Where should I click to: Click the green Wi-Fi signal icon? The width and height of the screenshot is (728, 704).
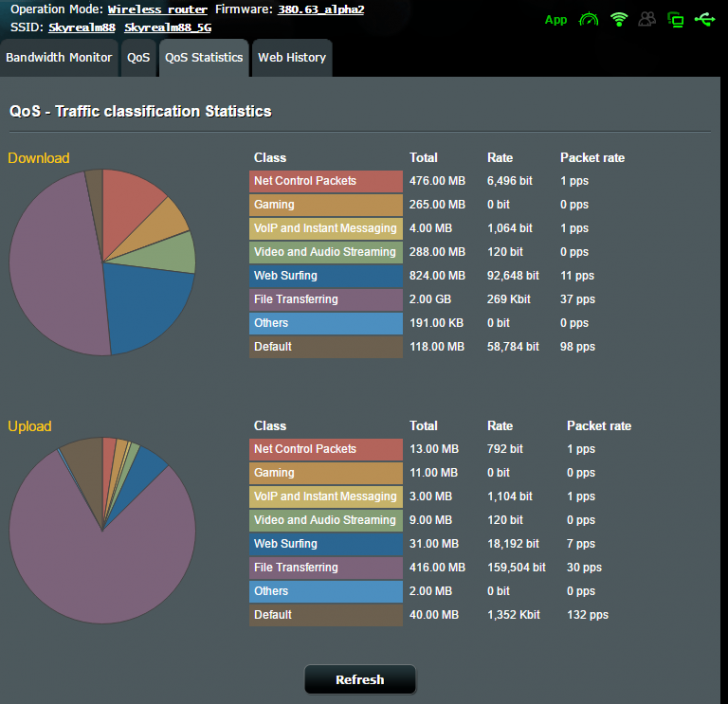click(x=619, y=20)
